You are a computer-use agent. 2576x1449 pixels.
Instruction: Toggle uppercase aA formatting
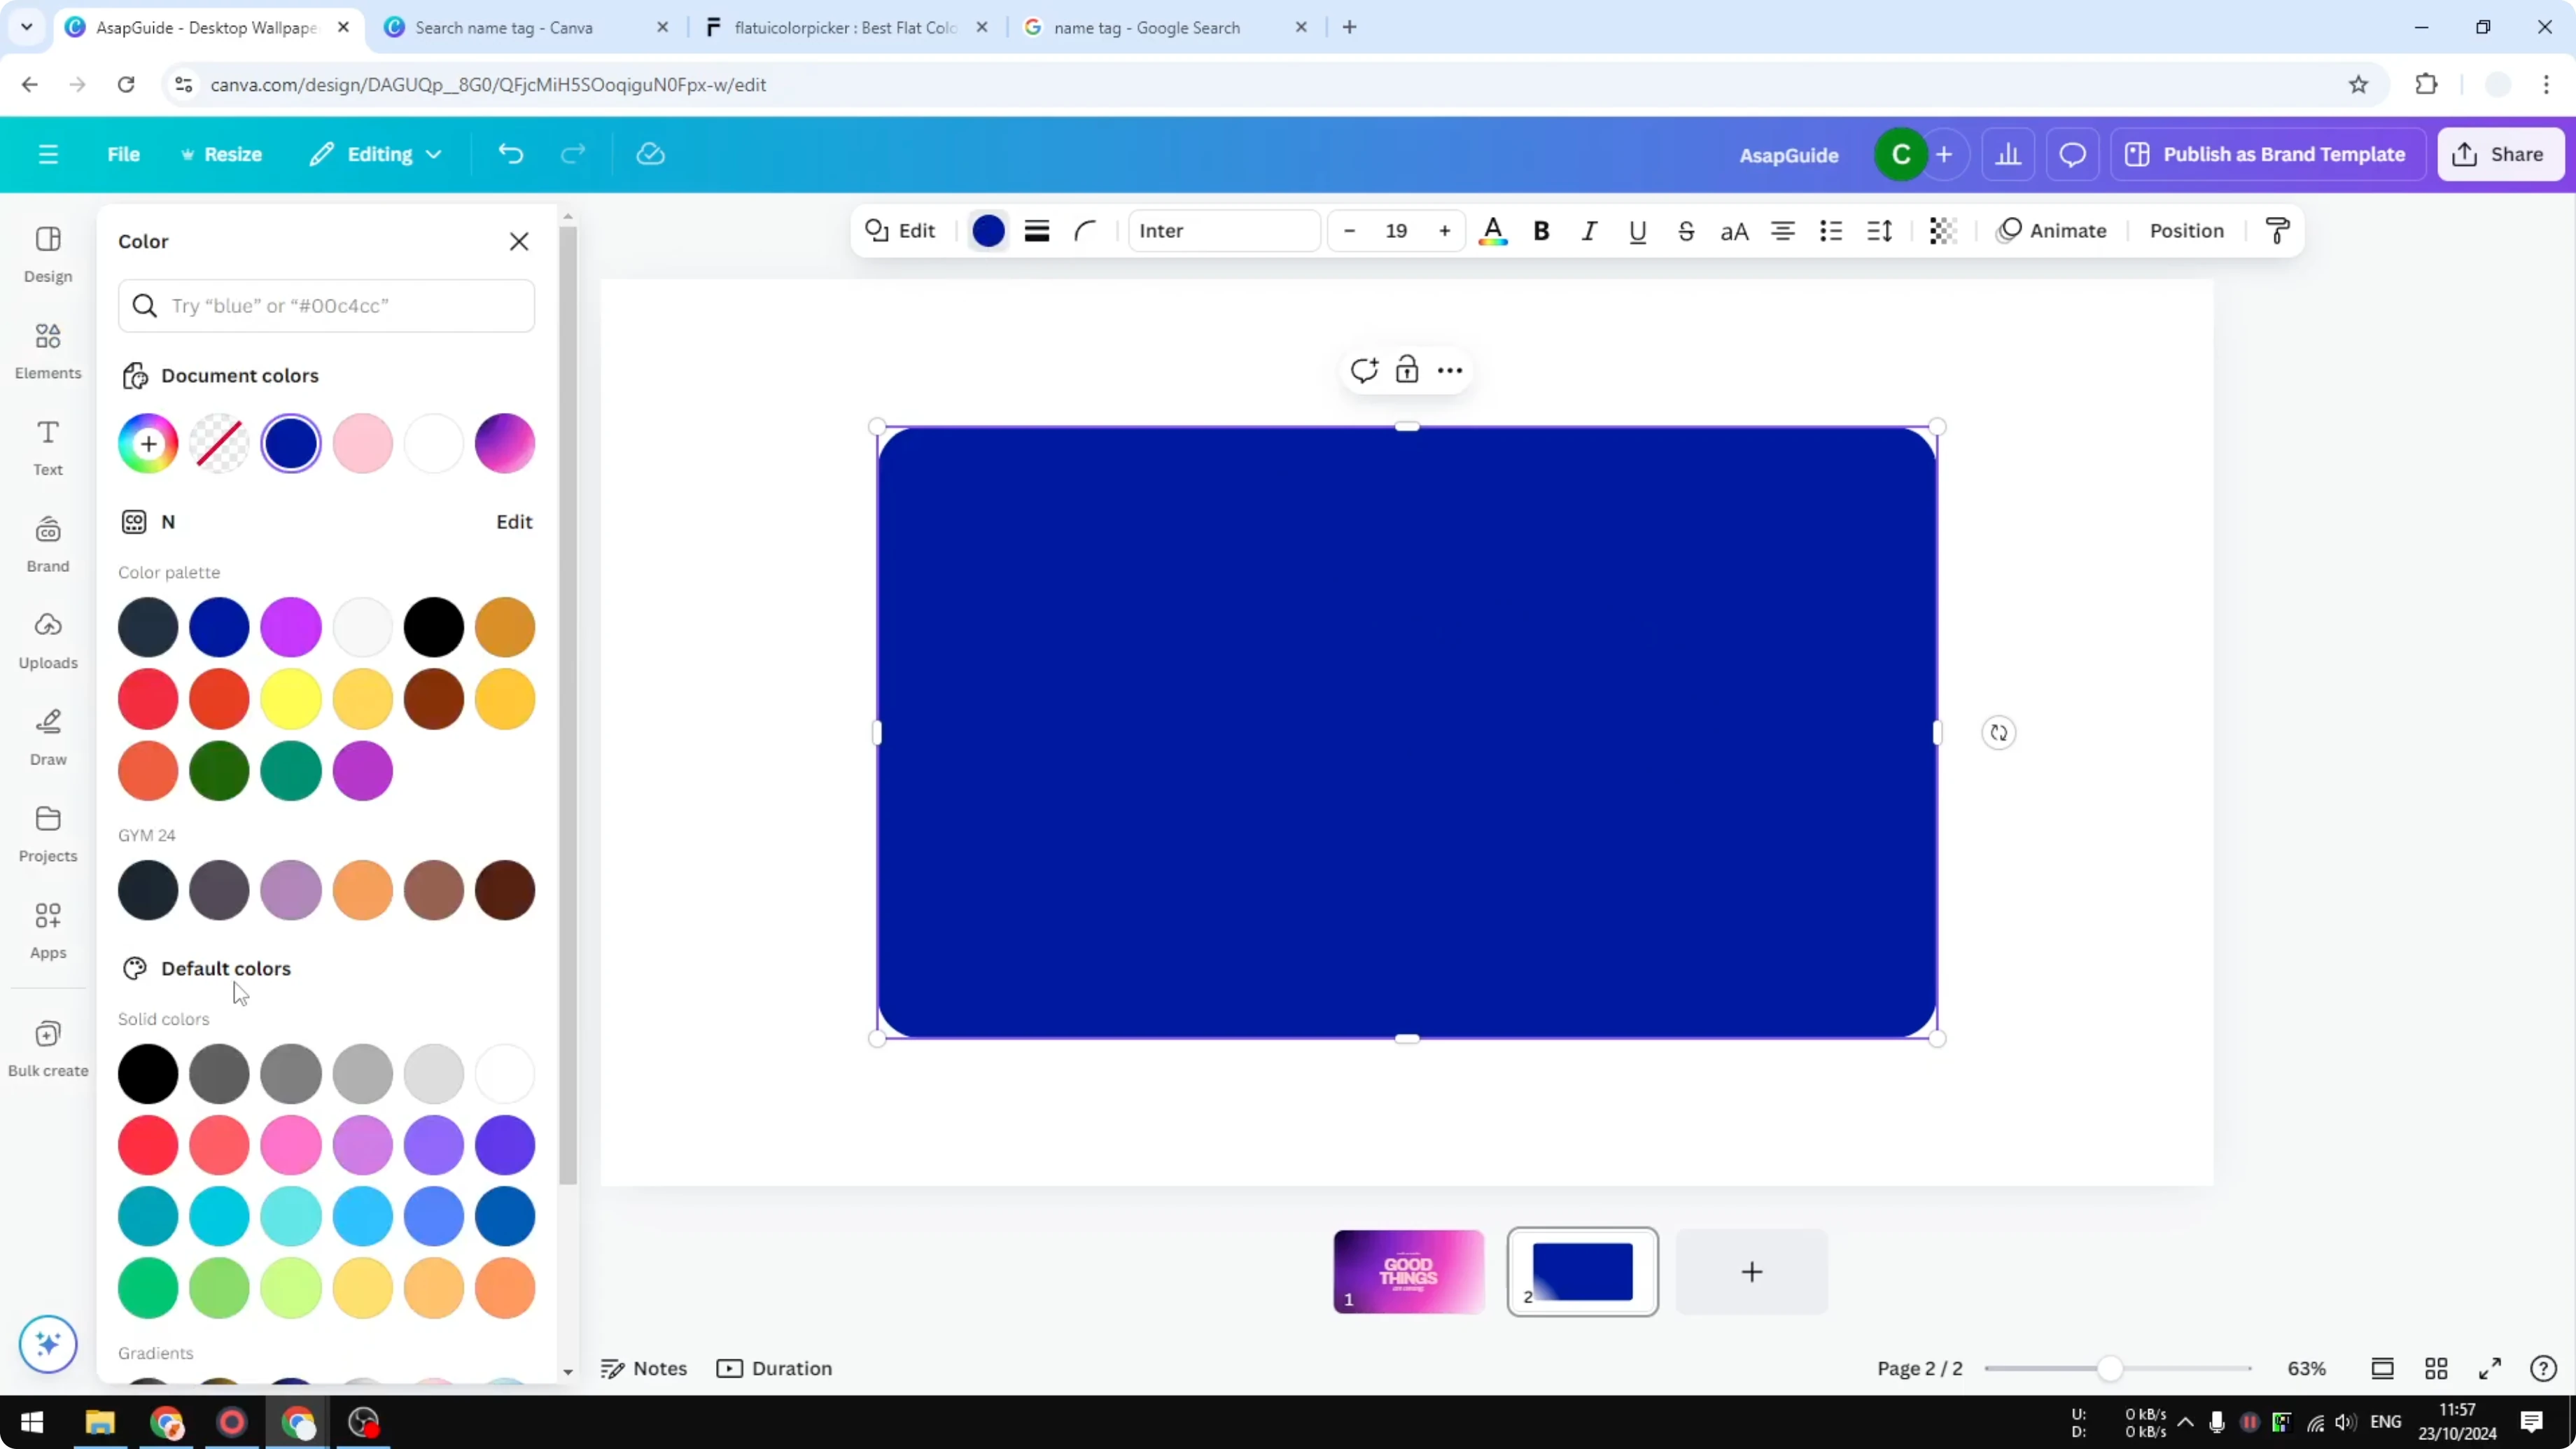[1734, 231]
